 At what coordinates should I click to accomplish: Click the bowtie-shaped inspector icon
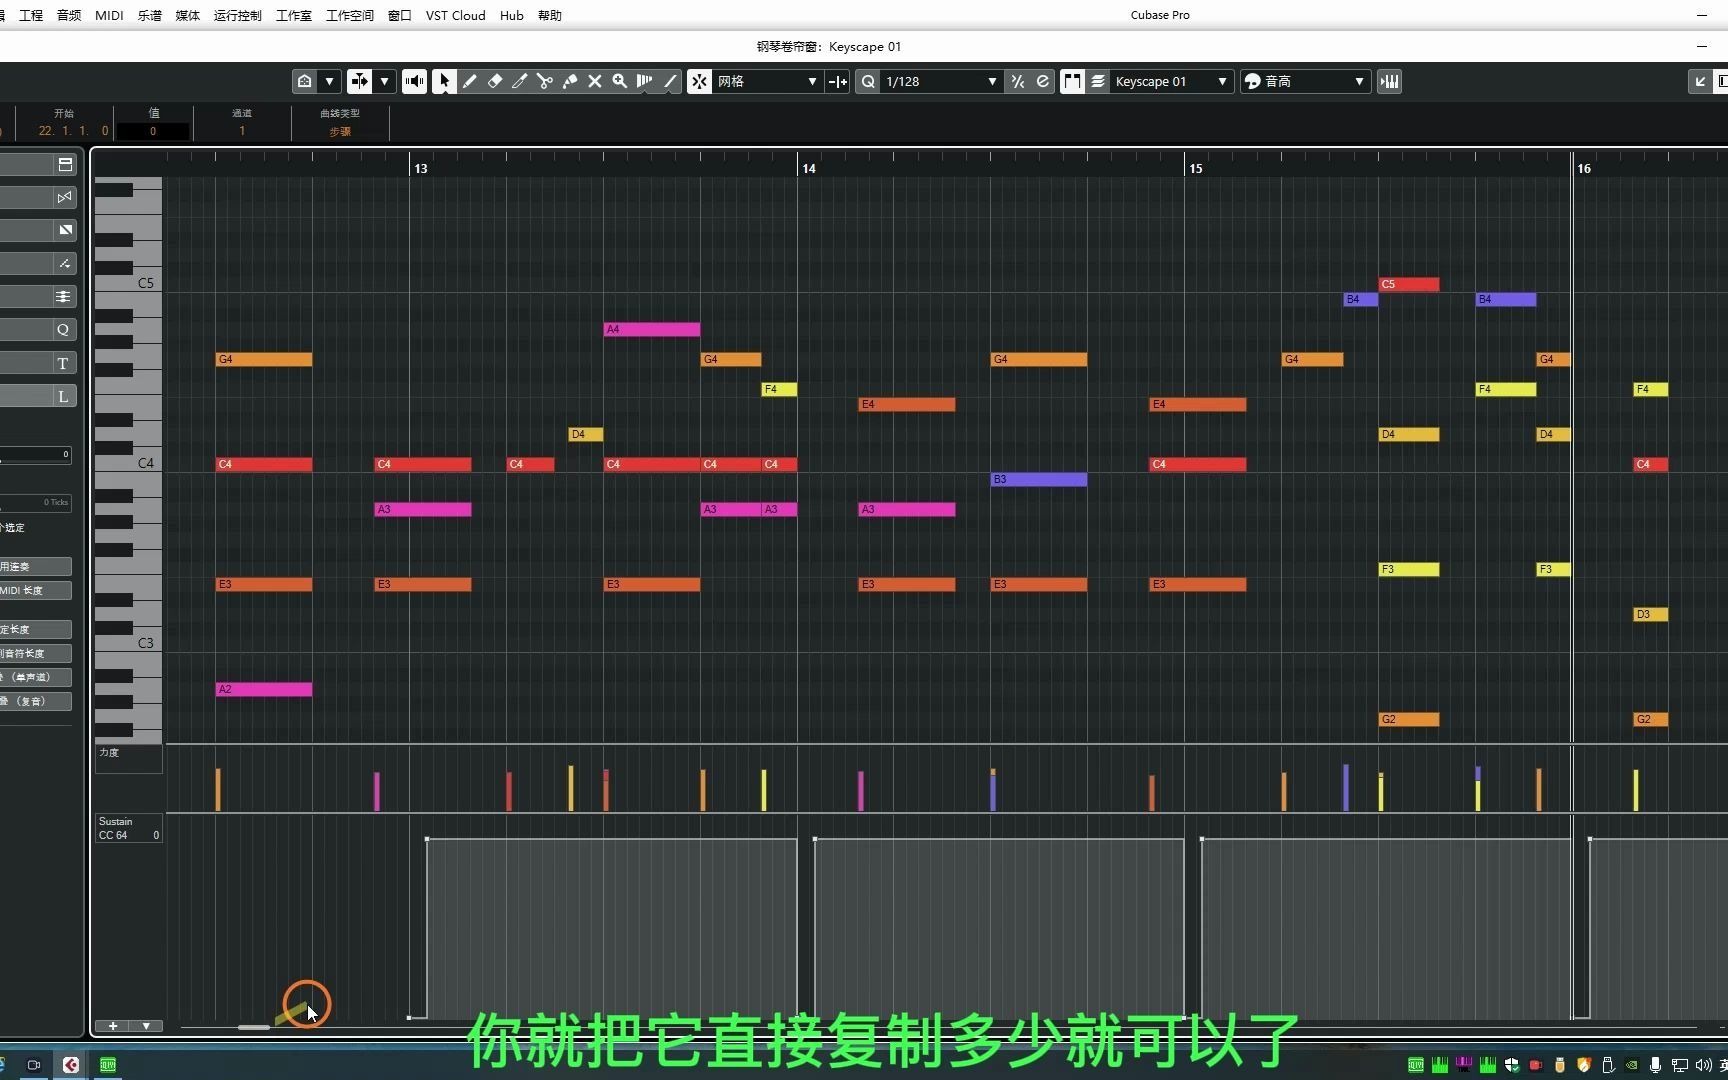coord(65,197)
